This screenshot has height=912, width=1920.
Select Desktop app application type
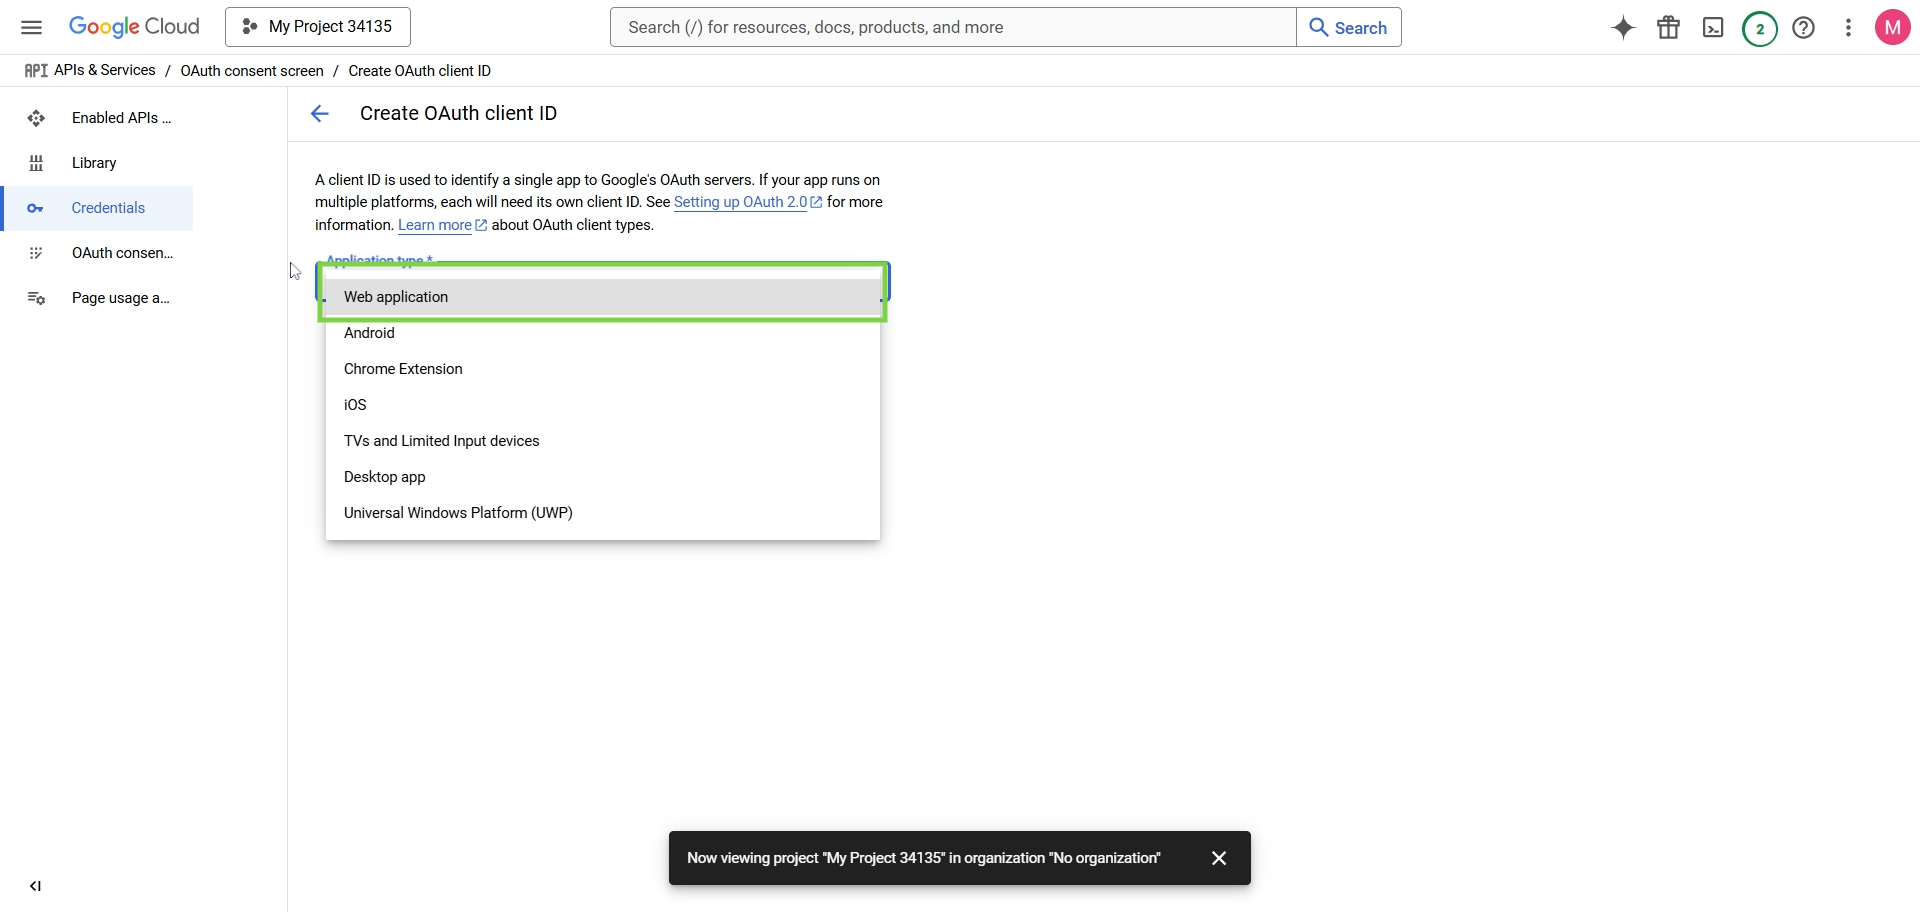(603, 477)
